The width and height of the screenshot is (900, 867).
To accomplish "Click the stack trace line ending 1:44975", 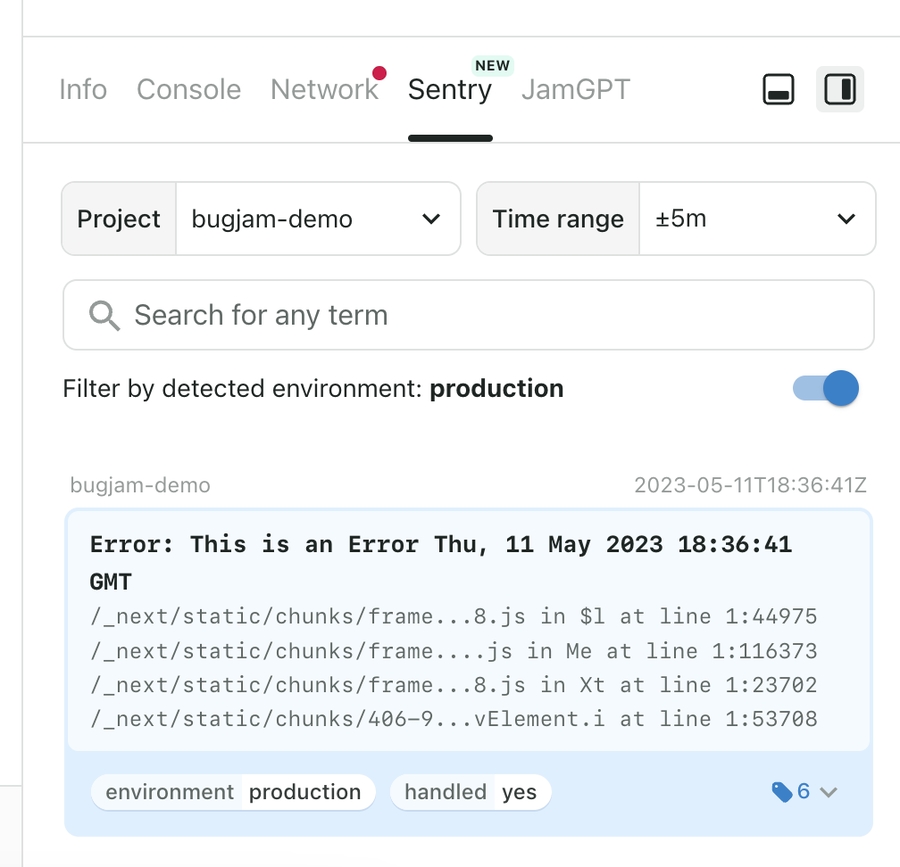I will 453,617.
